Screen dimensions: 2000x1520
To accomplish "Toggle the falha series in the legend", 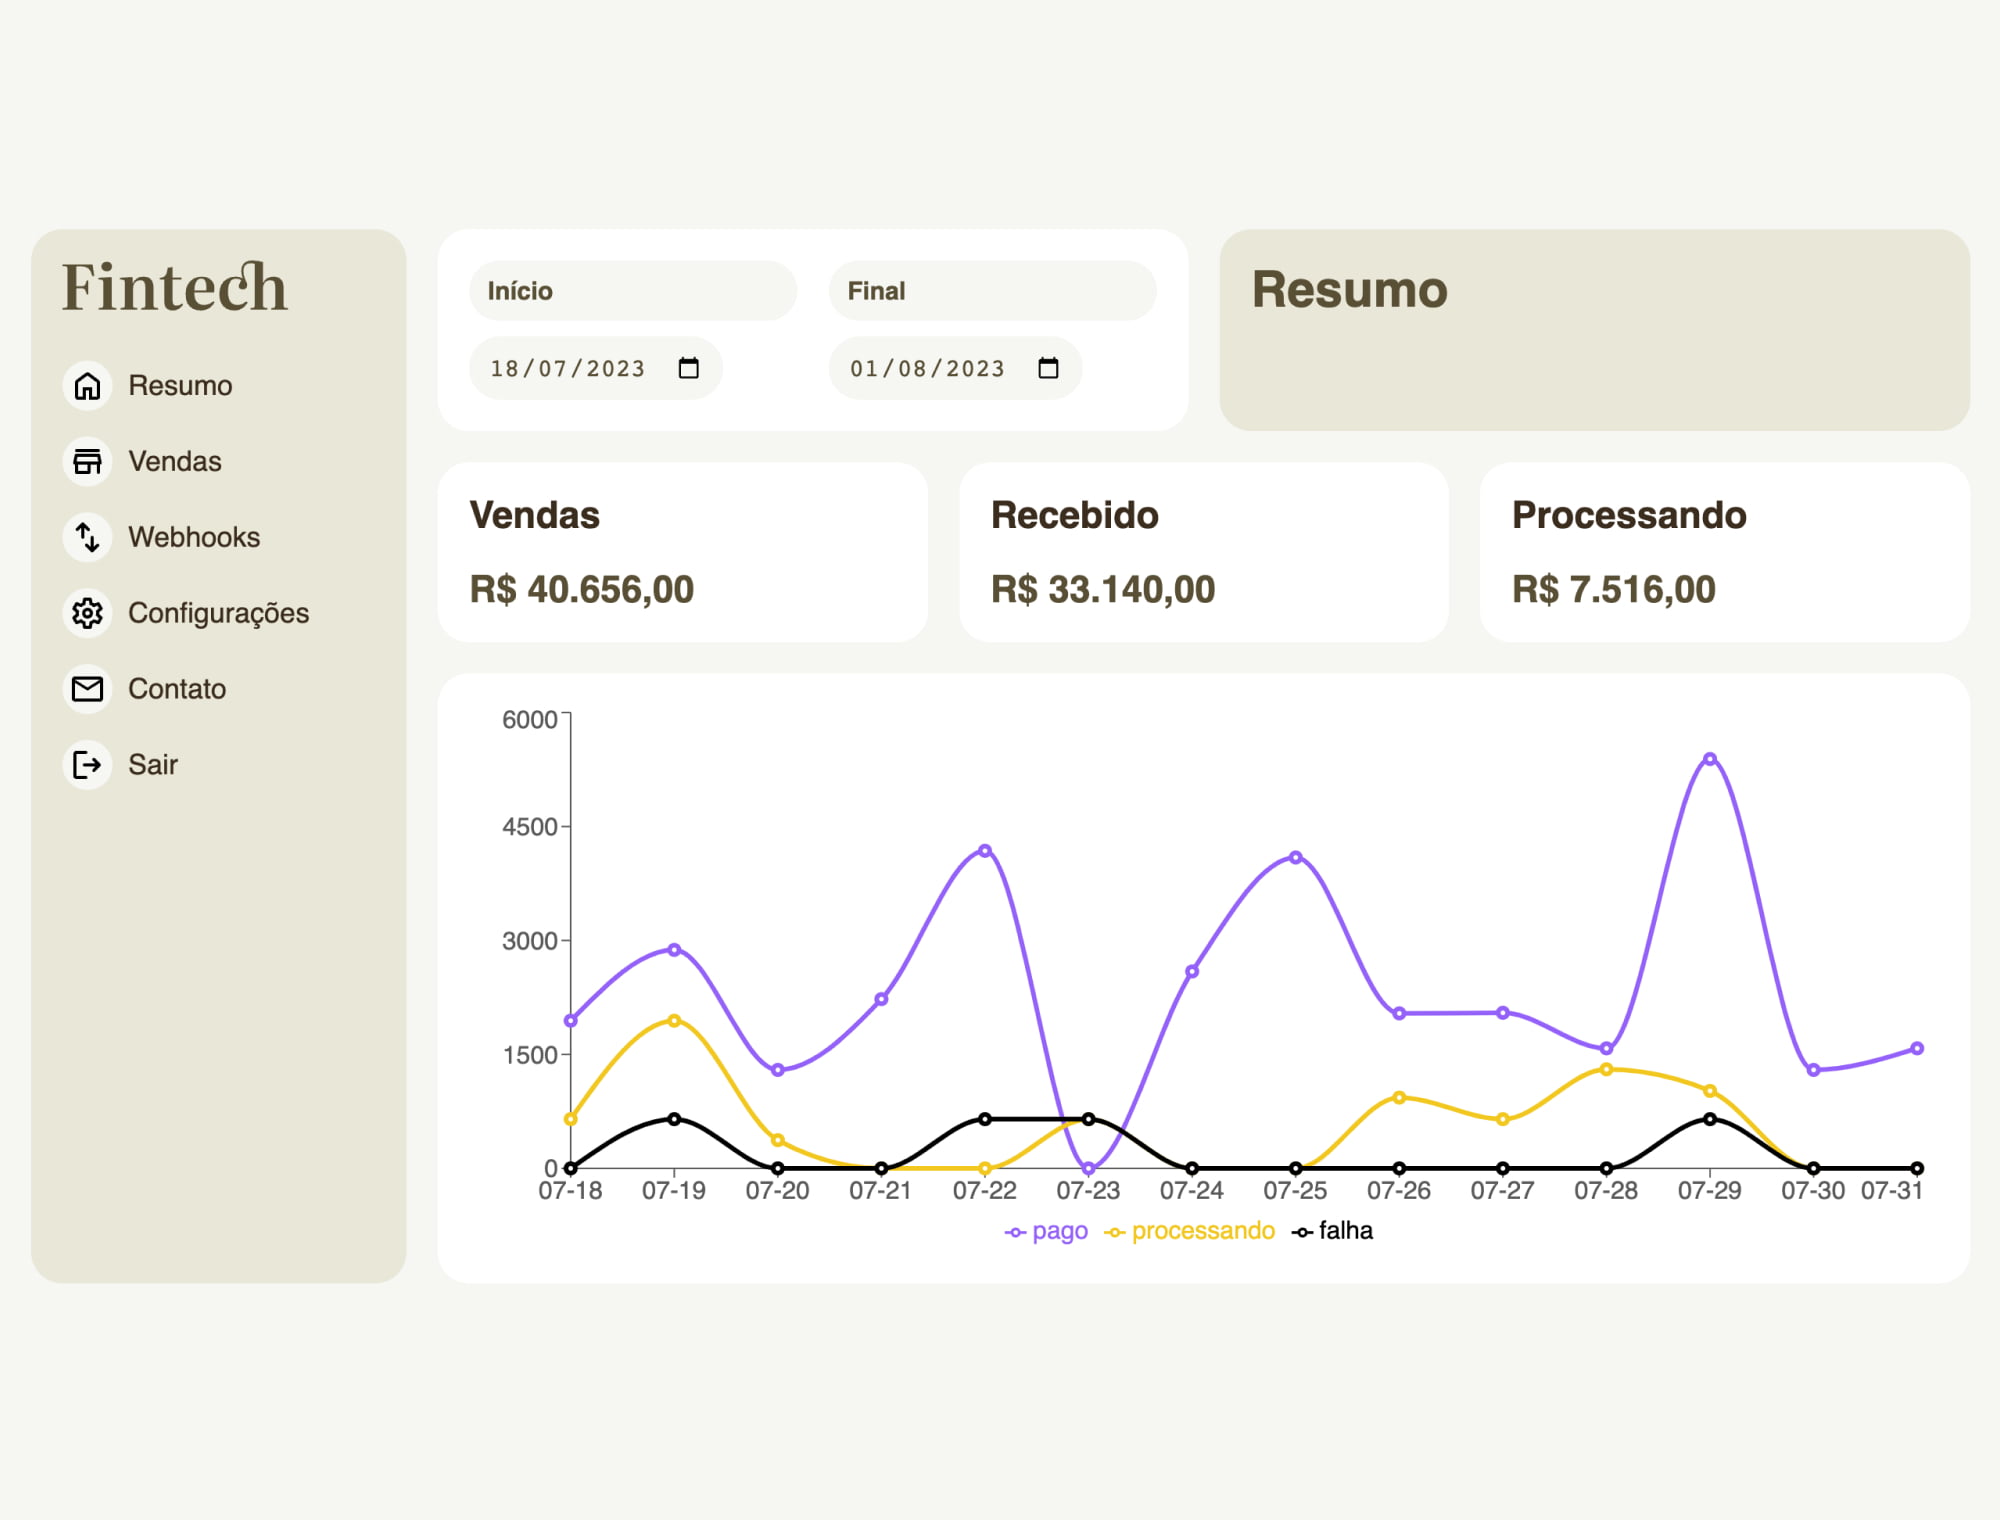I will (1332, 1231).
